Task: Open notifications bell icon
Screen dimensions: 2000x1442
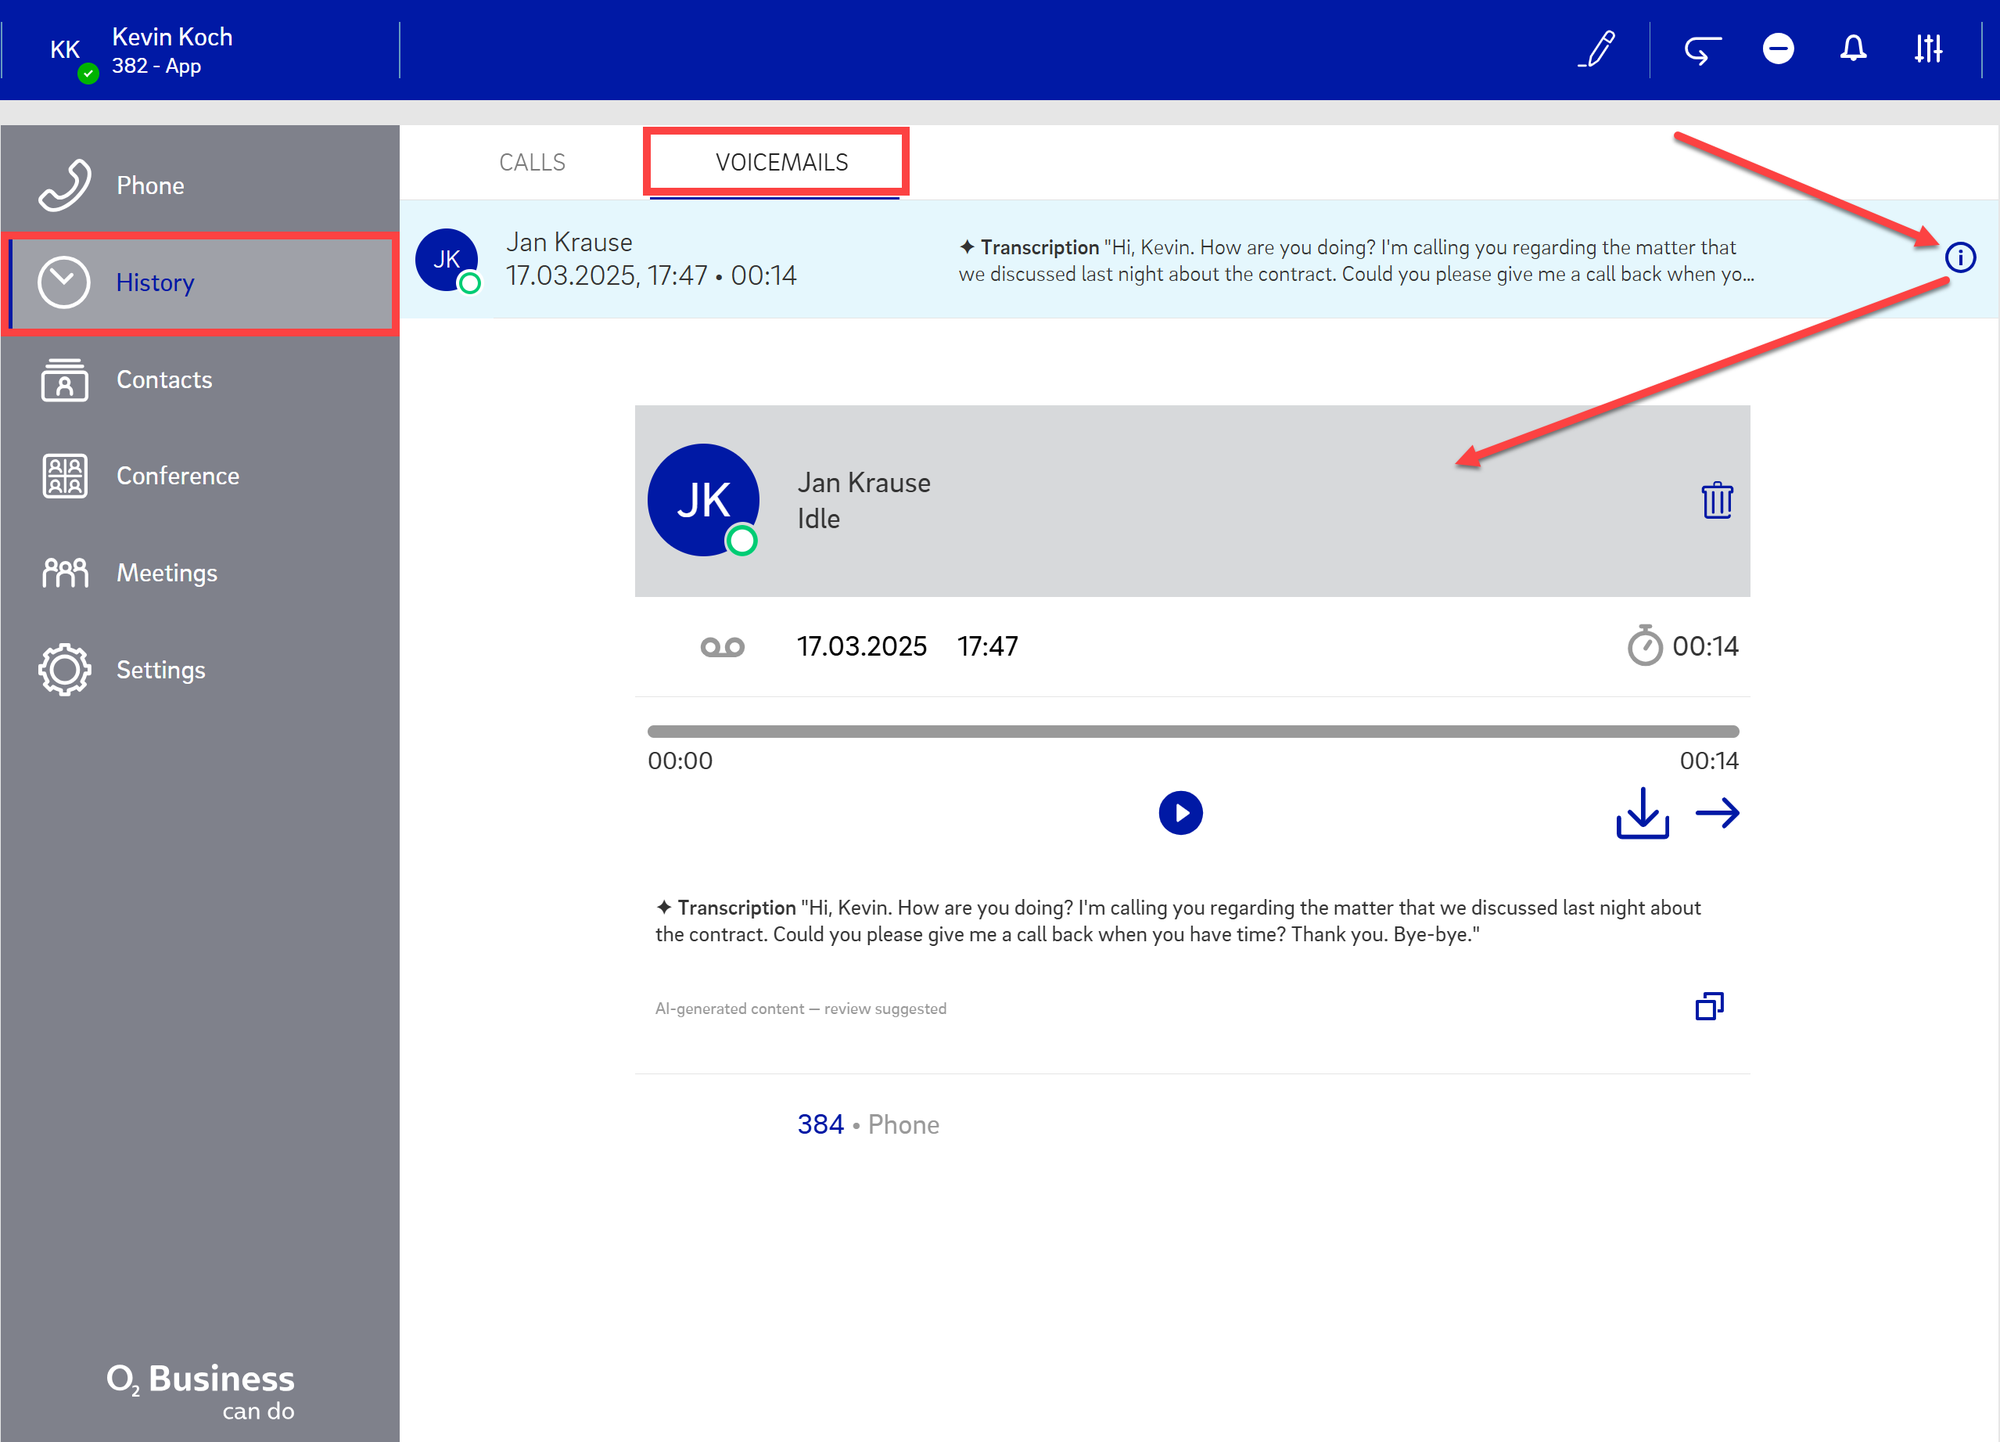Action: point(1853,49)
